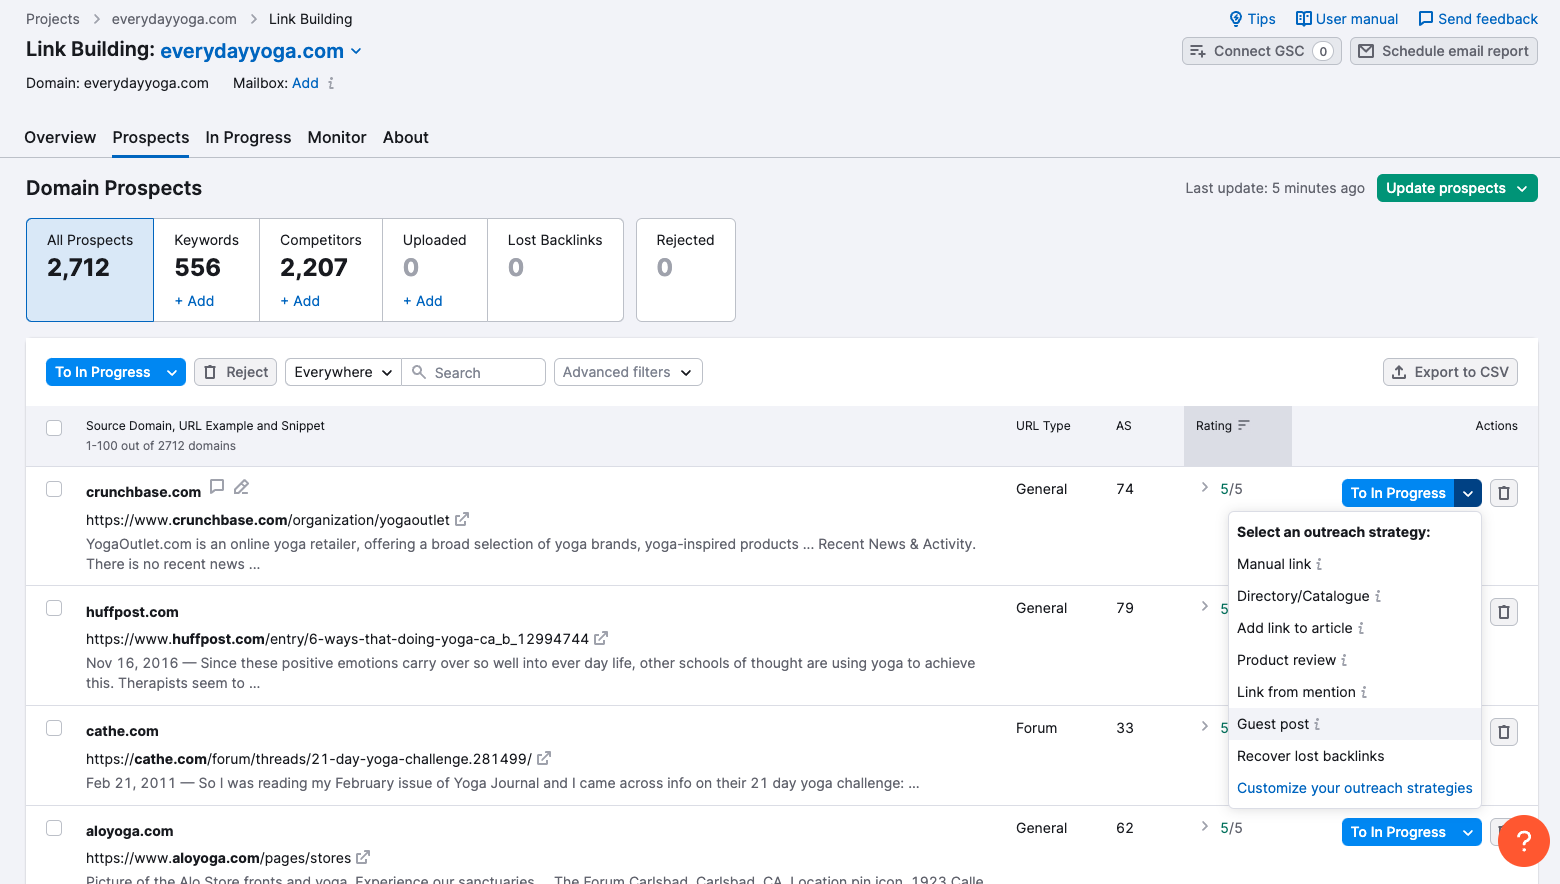The image size is (1560, 884).
Task: Open the About tab
Action: pyautogui.click(x=405, y=138)
